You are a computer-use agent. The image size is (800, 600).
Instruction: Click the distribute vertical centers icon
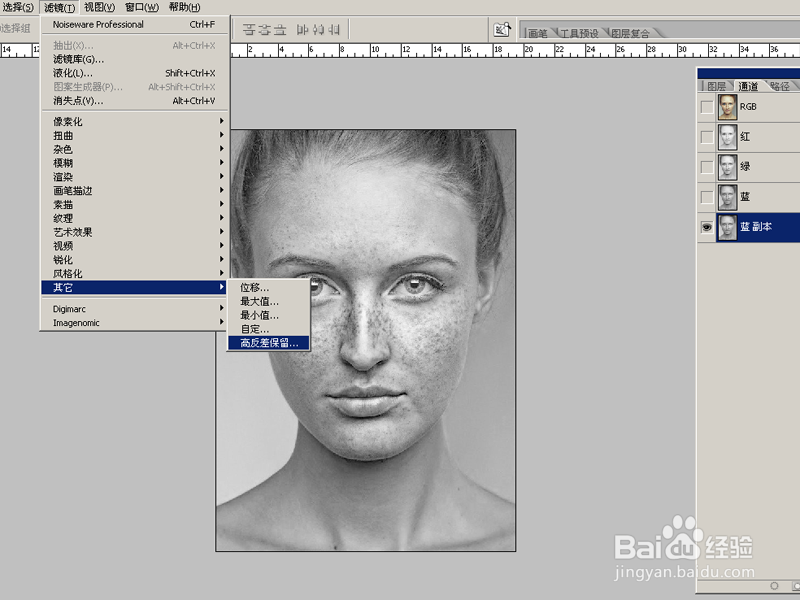coord(264,30)
